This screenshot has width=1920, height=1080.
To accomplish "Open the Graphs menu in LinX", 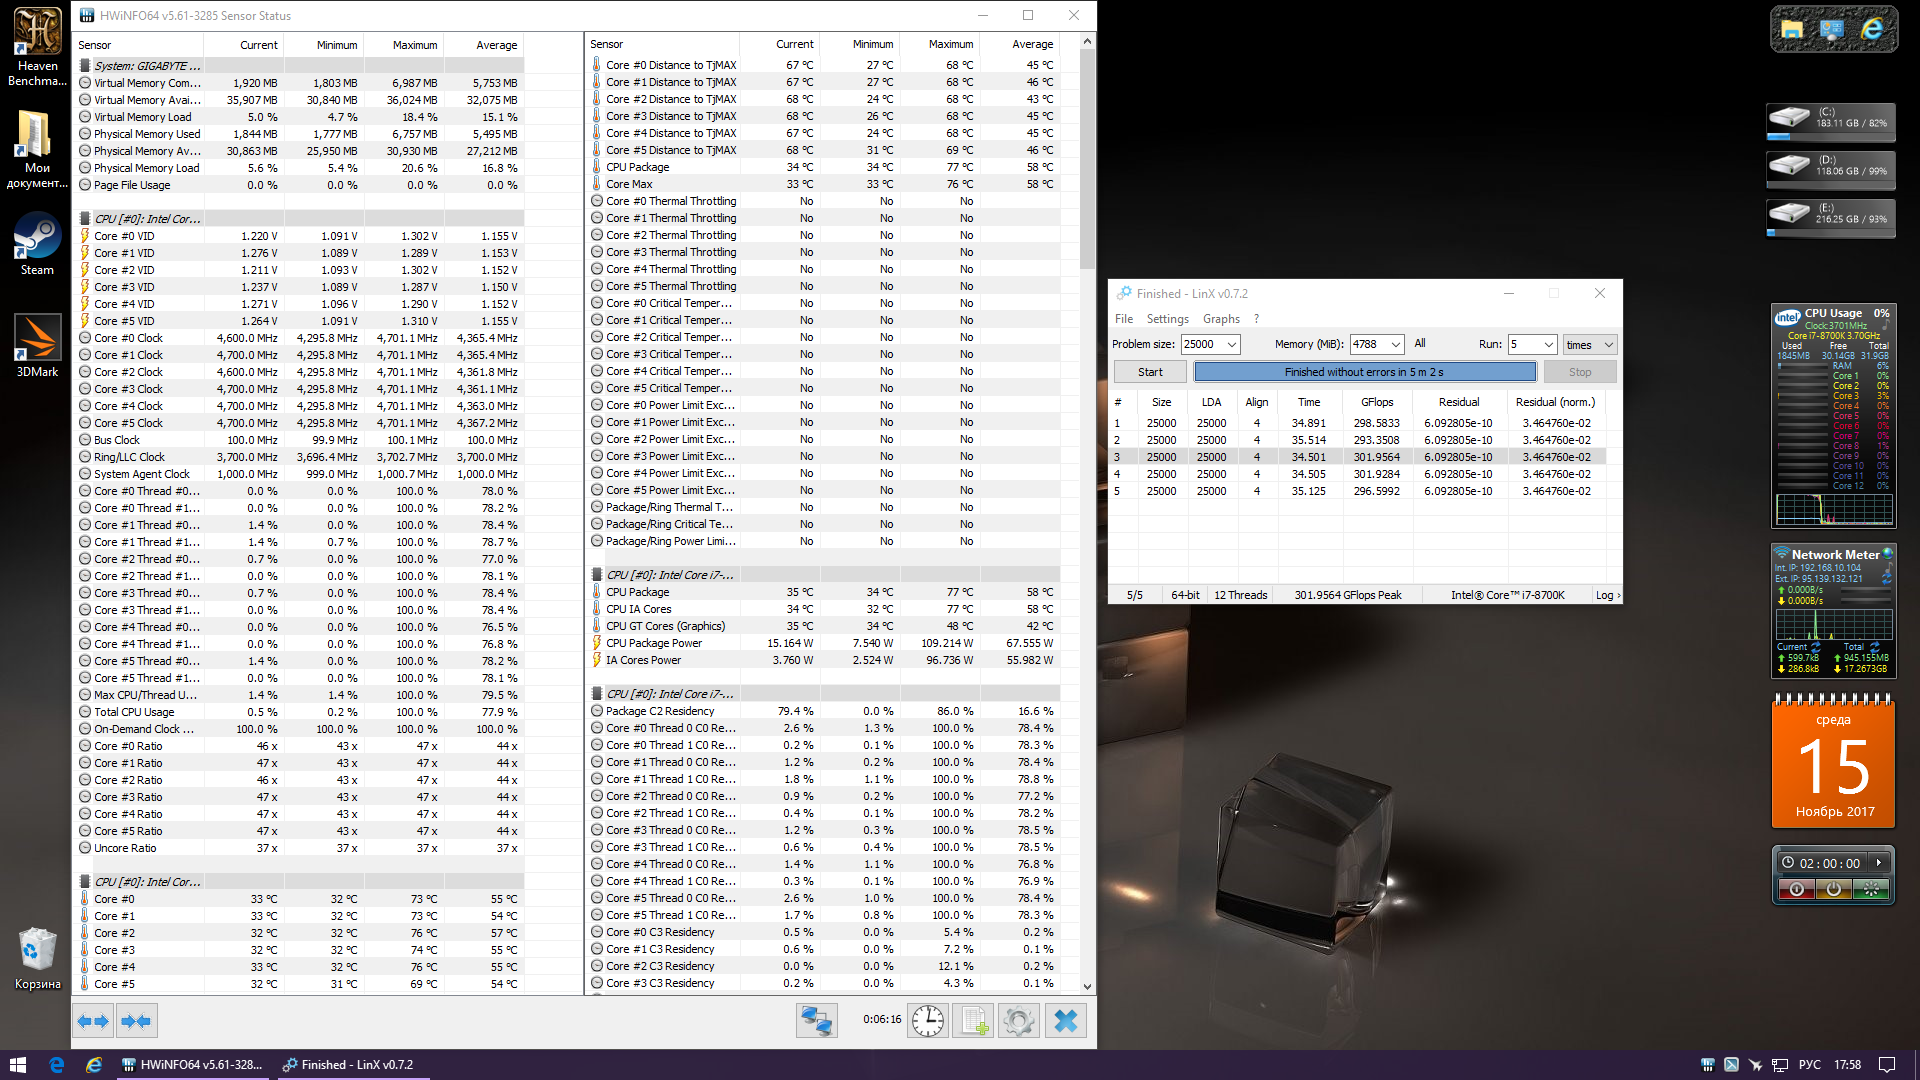I will (x=1221, y=319).
